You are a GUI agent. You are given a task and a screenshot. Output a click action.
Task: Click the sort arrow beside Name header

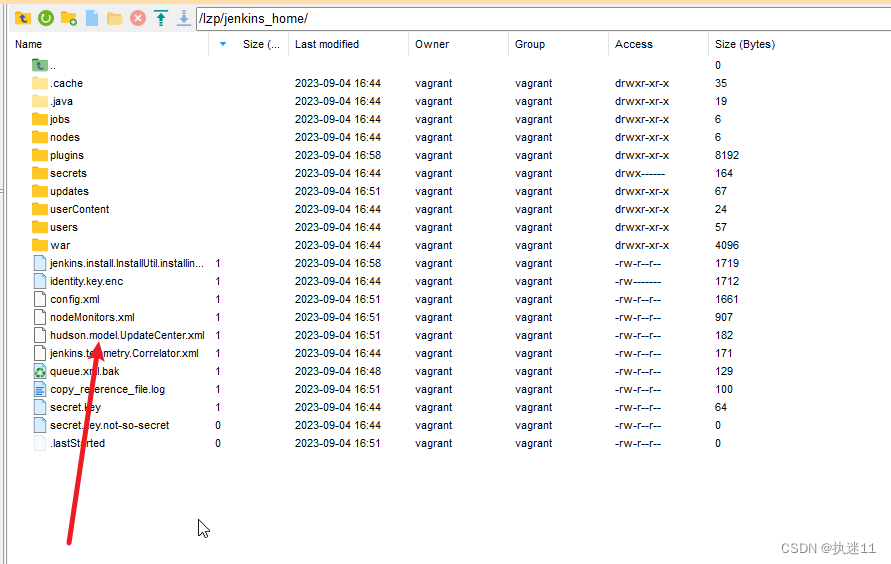click(223, 44)
